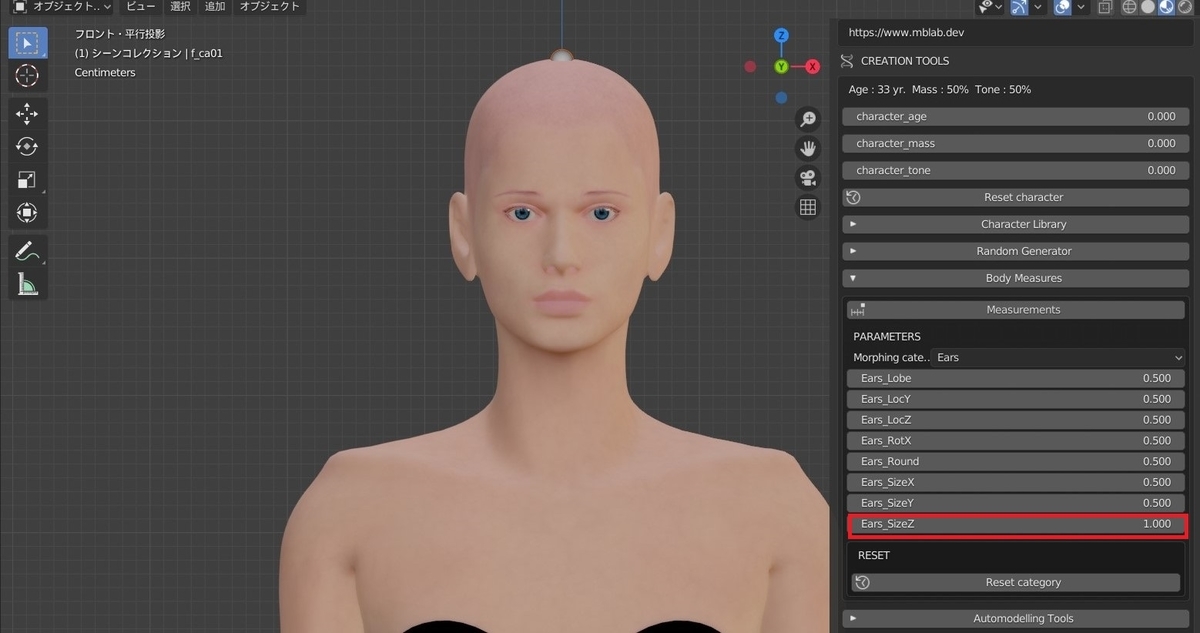This screenshot has width=1200, height=633.
Task: Click the Ears_SizeZ slider
Action: point(1016,524)
